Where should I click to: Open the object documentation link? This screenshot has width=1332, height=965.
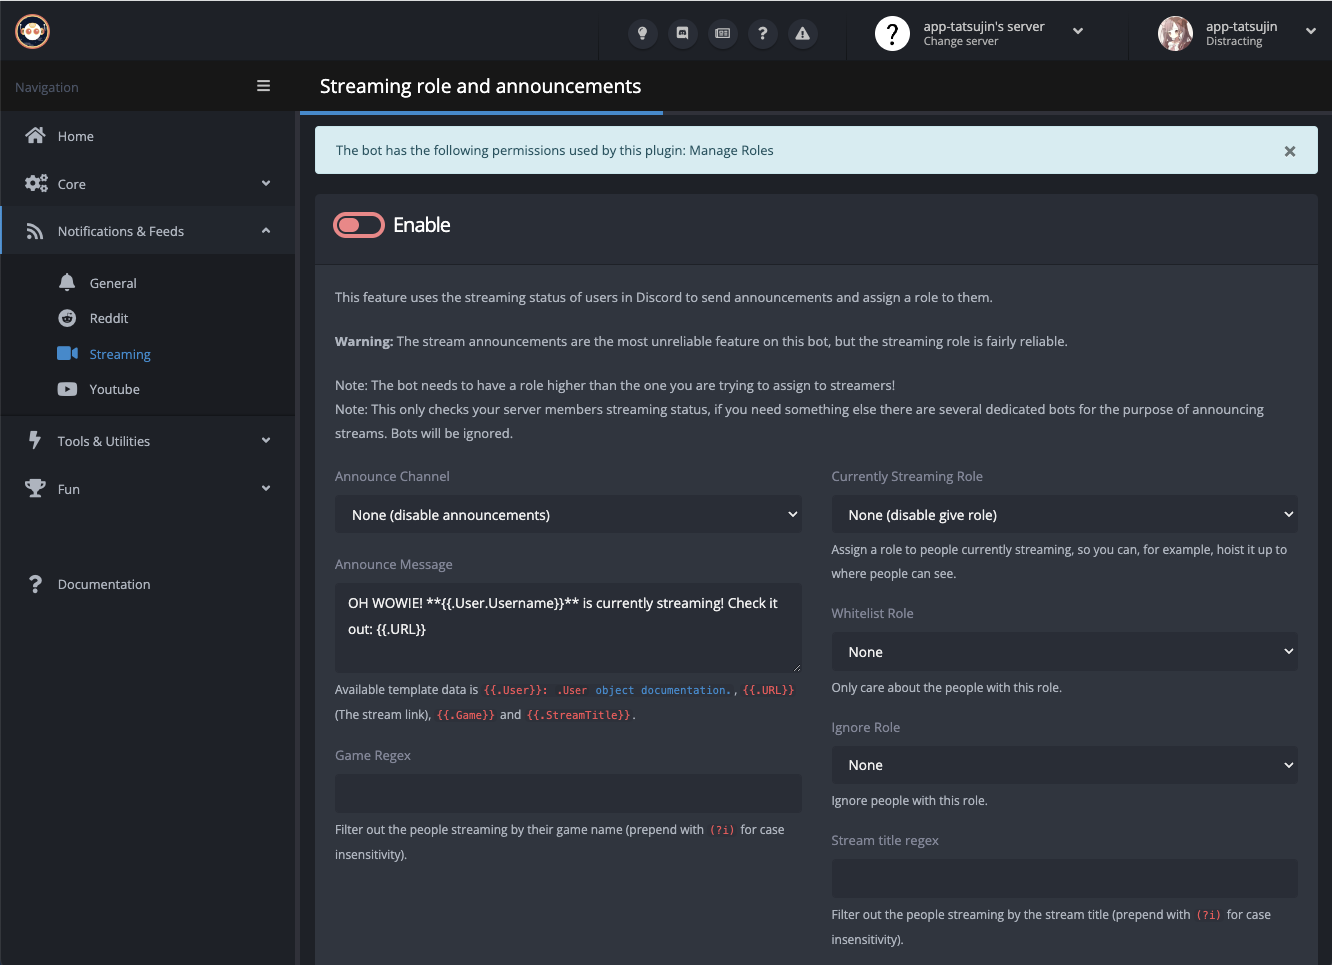(x=661, y=690)
